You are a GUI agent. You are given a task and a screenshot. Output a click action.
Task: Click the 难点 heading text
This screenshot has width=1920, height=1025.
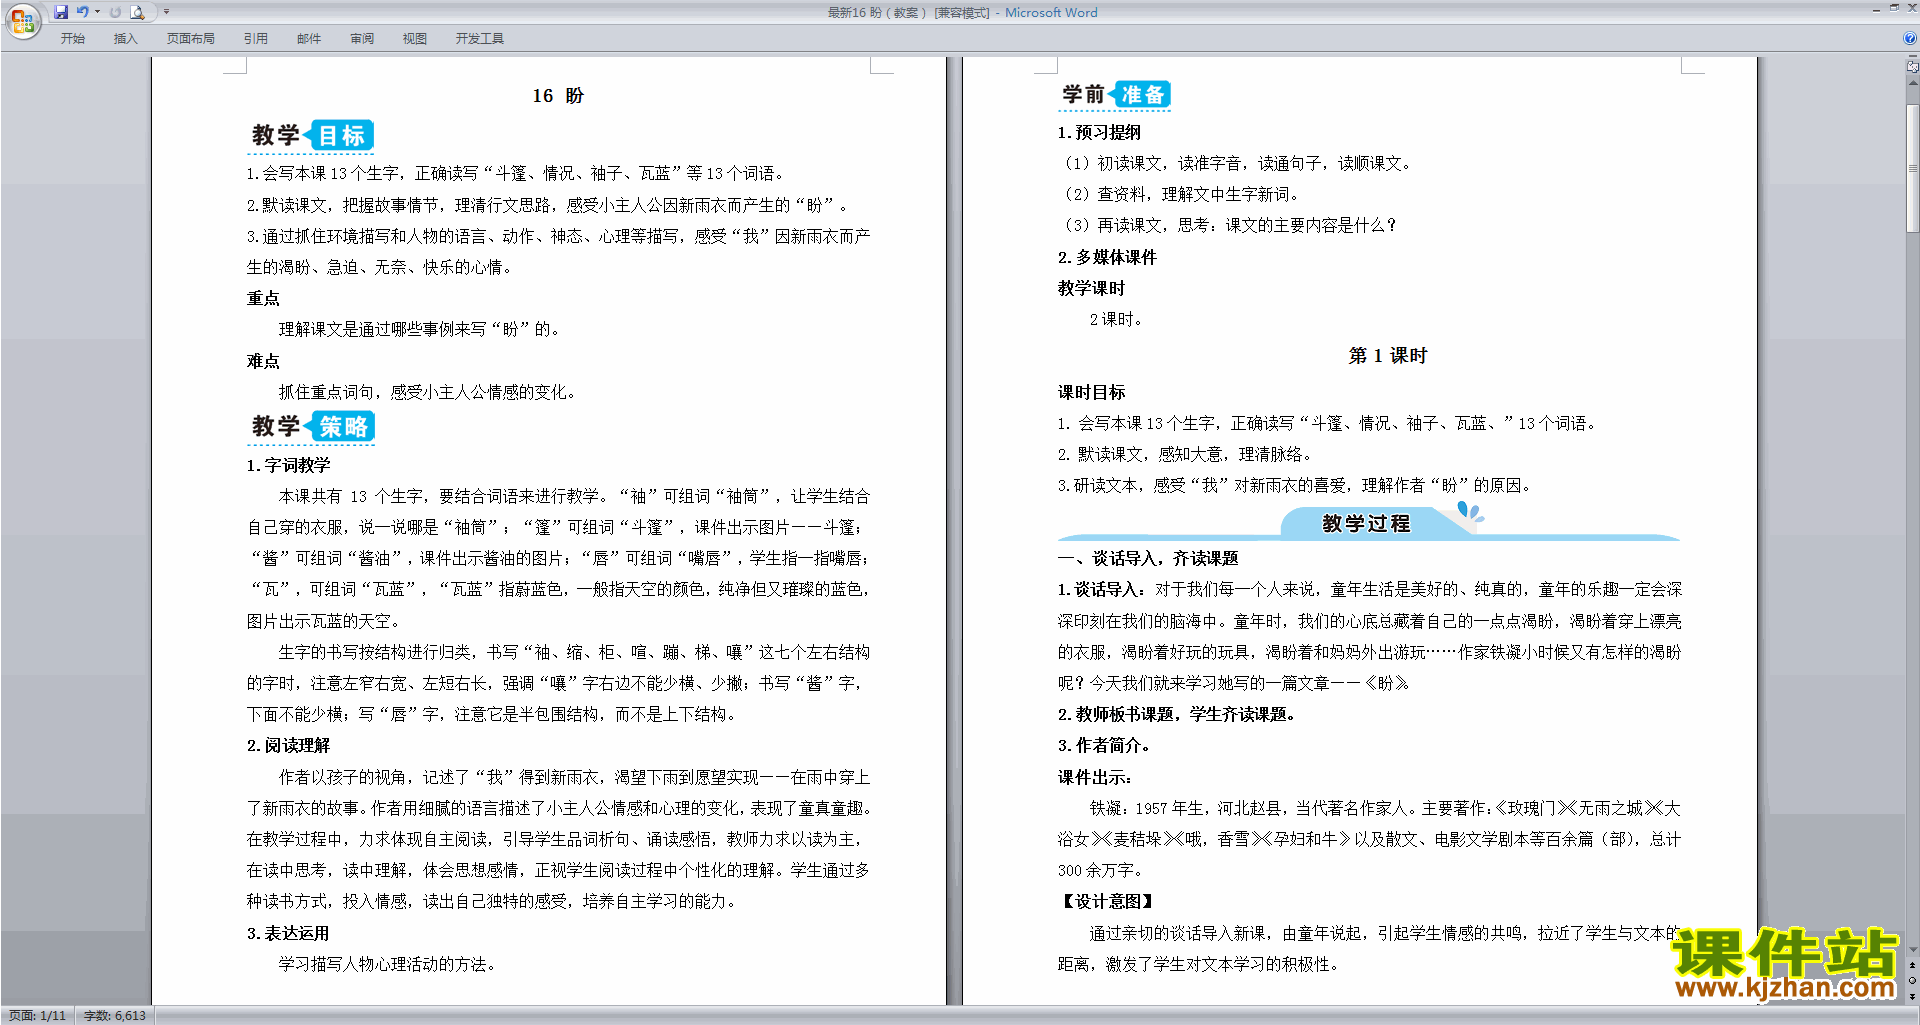[x=263, y=361]
